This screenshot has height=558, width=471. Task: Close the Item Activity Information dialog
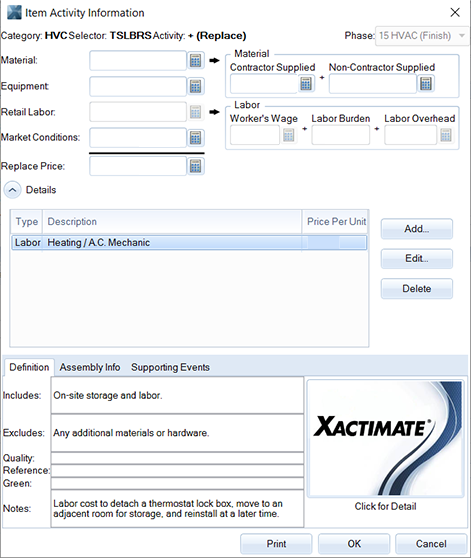coord(455,12)
